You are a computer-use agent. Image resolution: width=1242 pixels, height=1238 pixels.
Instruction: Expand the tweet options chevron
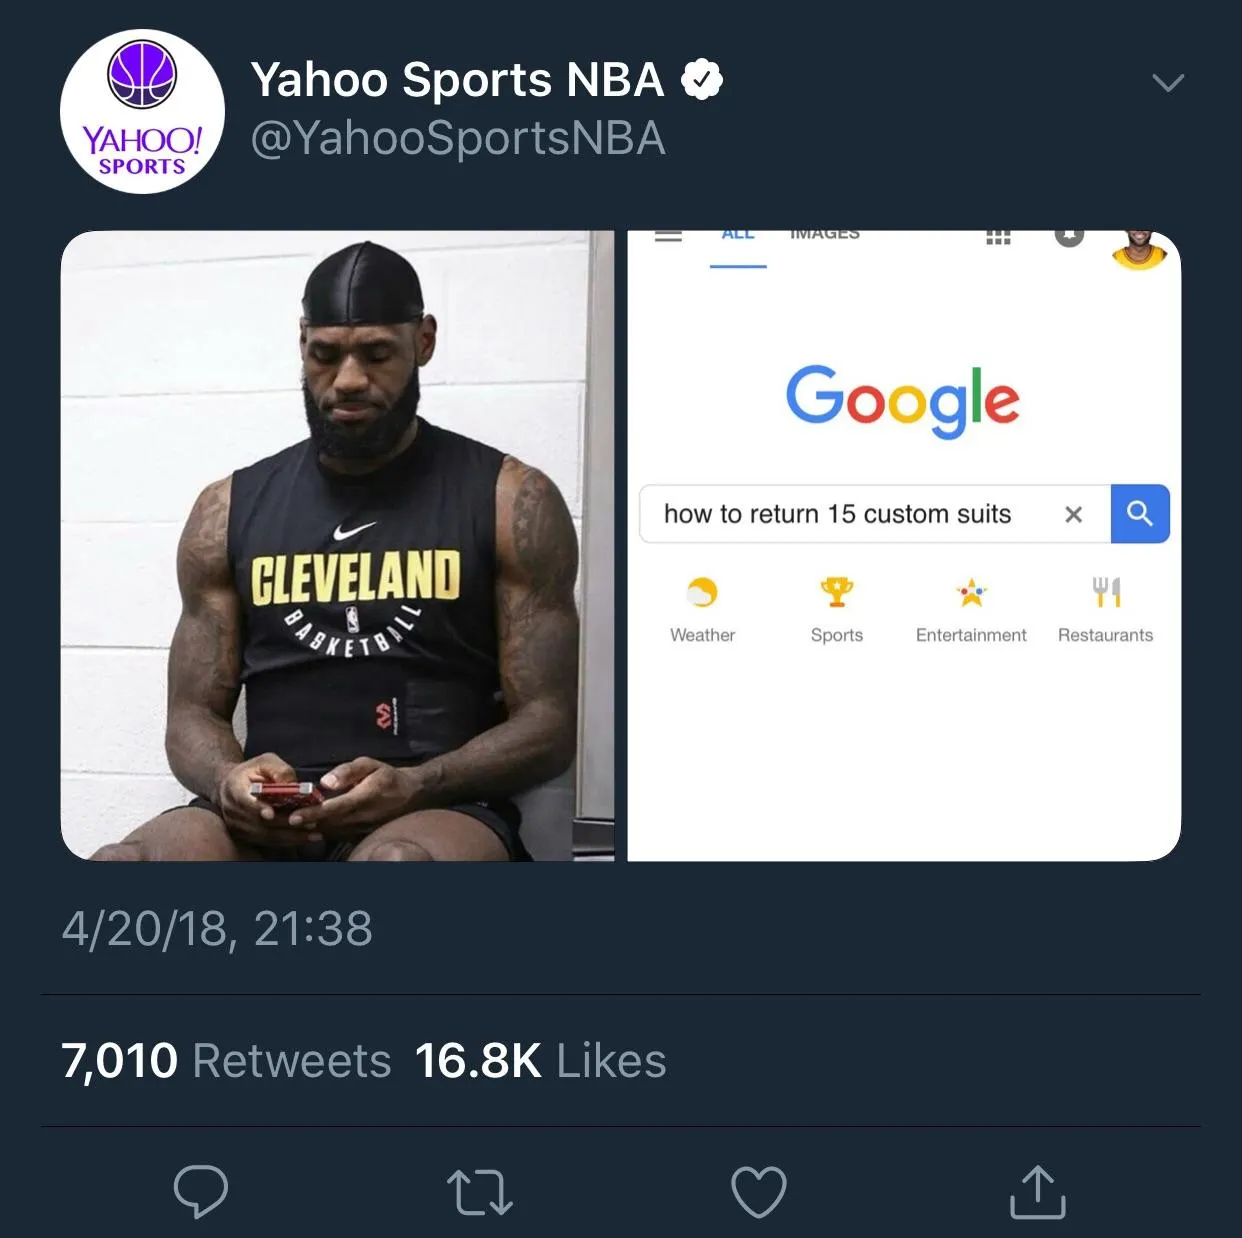pyautogui.click(x=1168, y=82)
